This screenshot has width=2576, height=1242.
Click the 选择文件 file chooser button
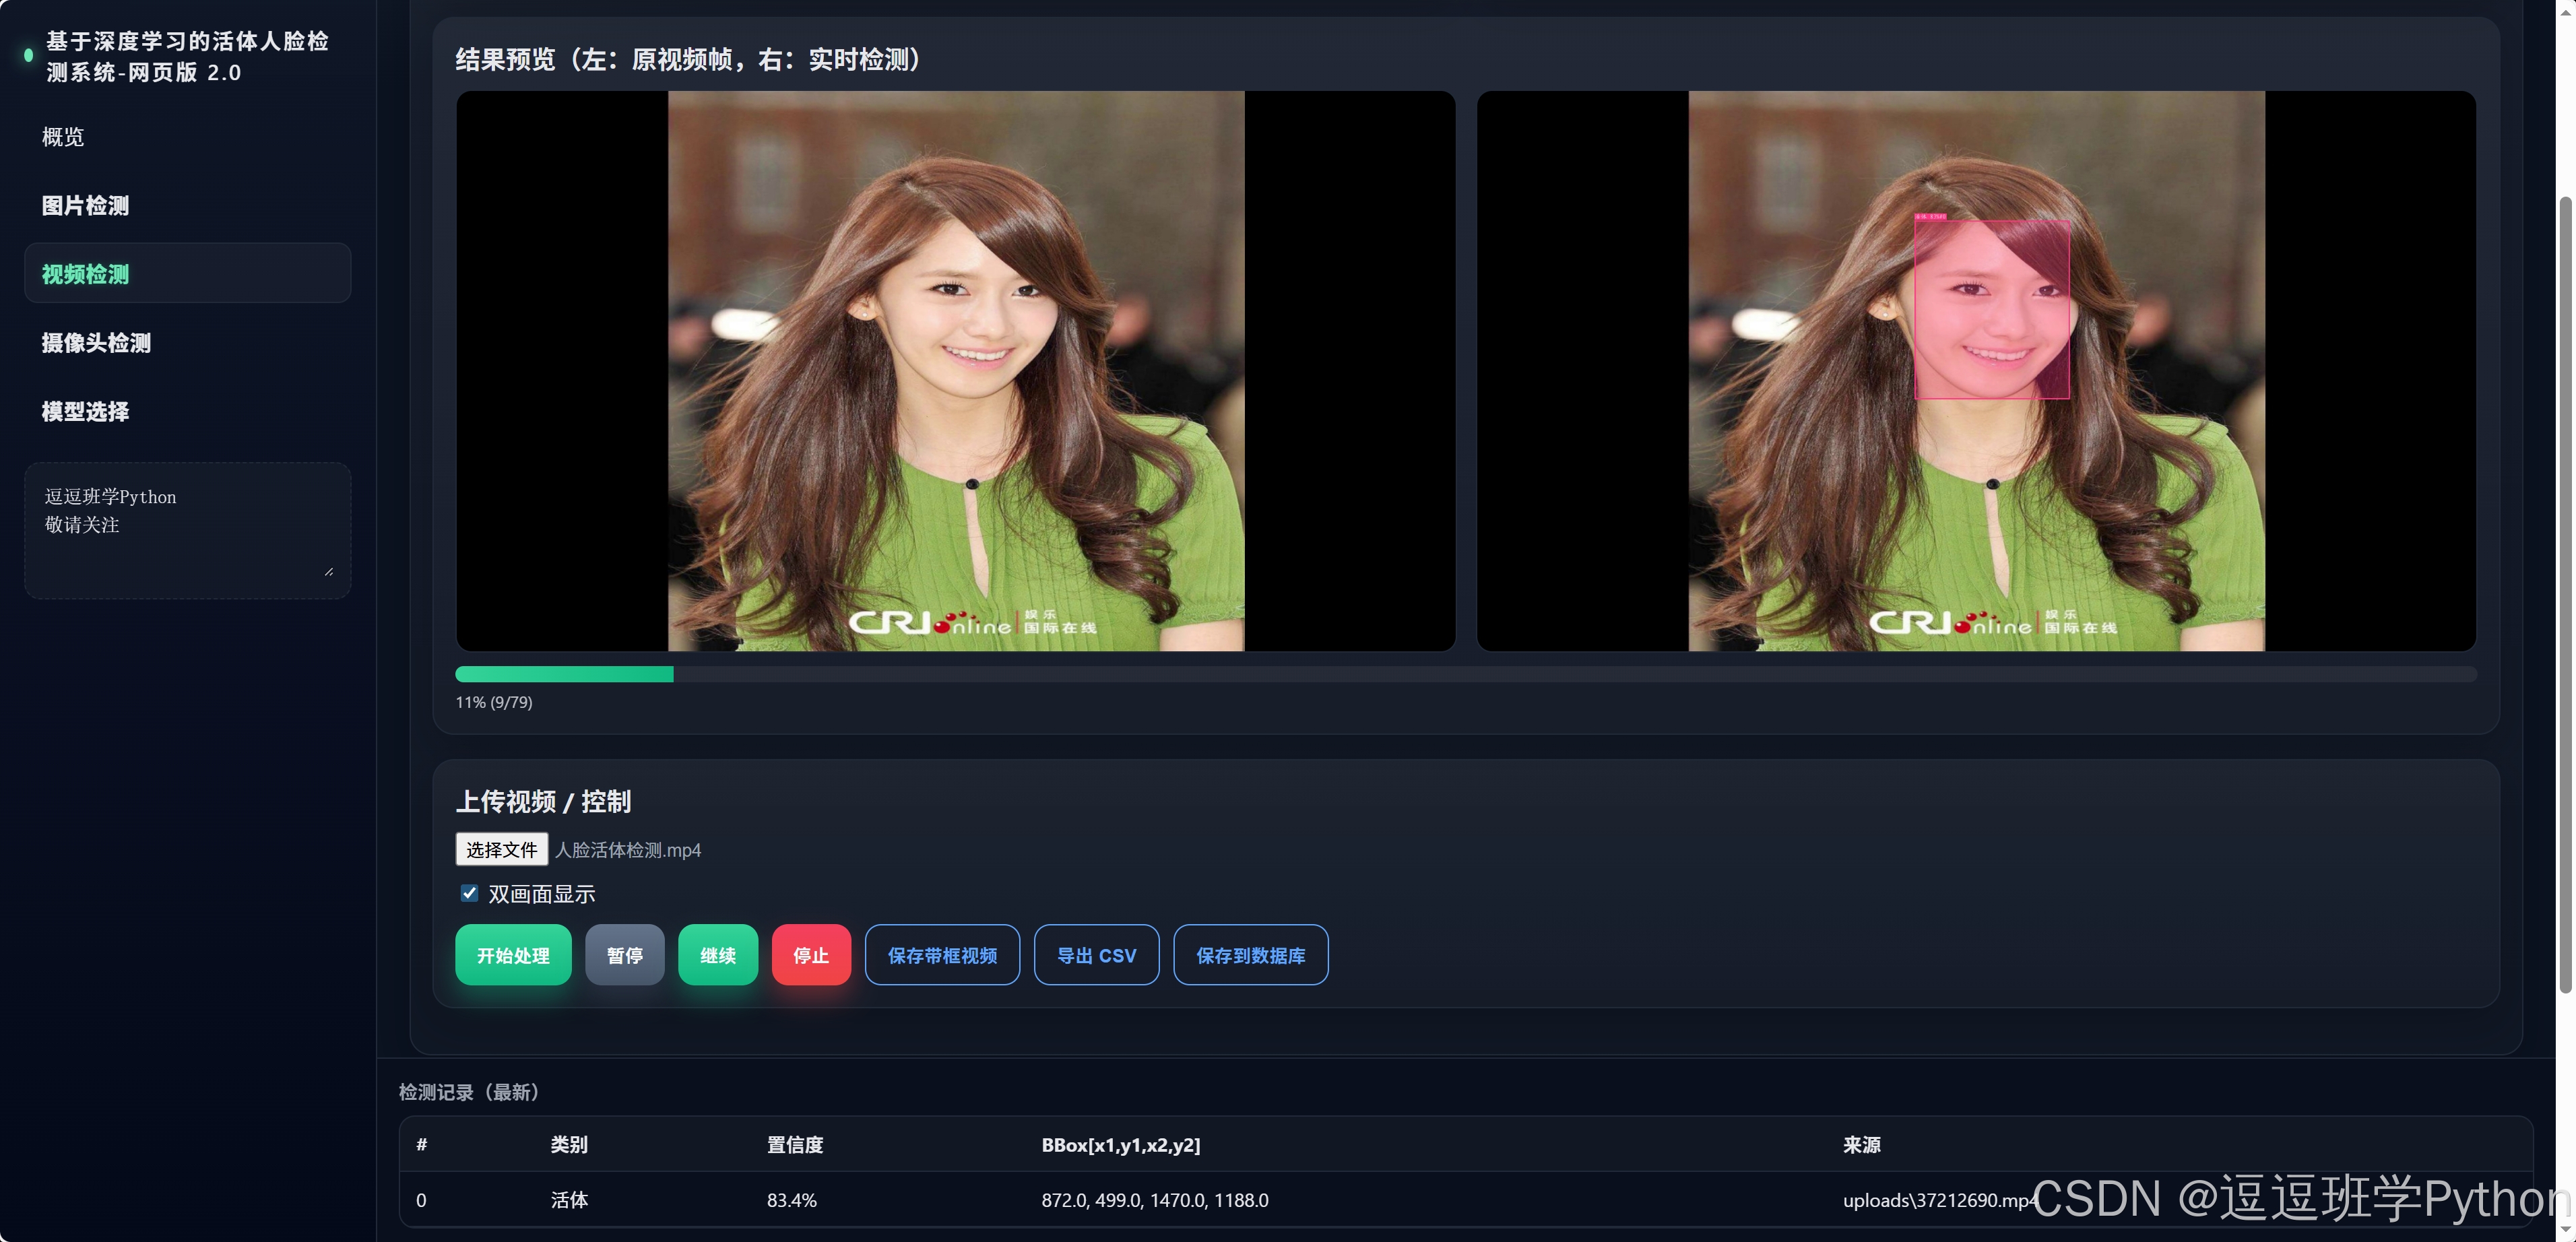501,849
